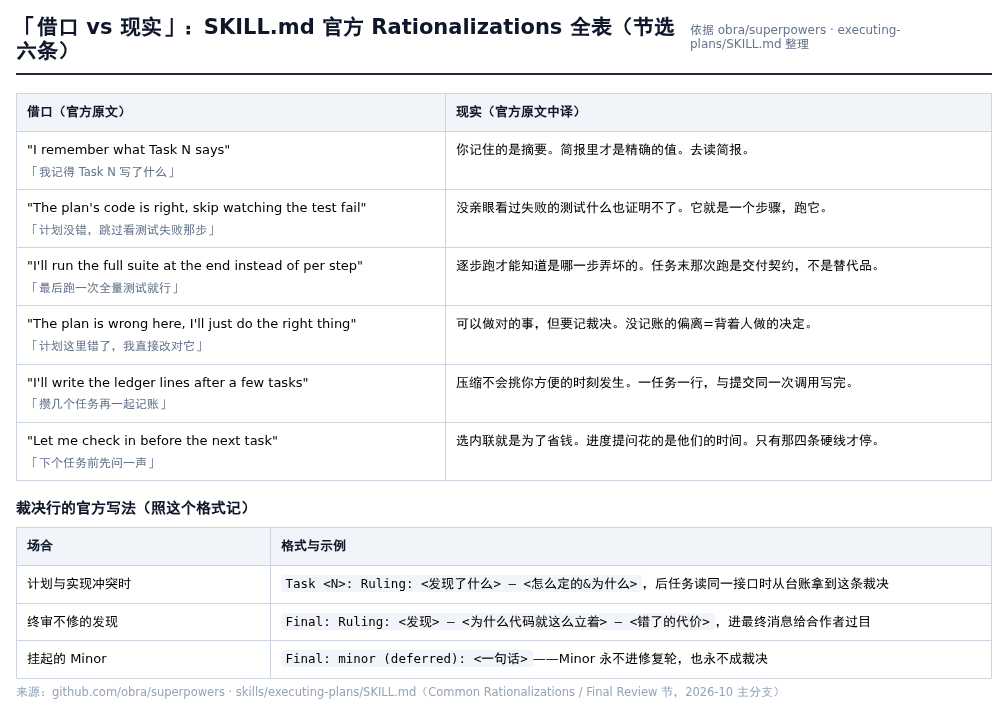Click the row label 计划与实现冲突时
The height and width of the screenshot is (715, 1008).
pos(79,584)
